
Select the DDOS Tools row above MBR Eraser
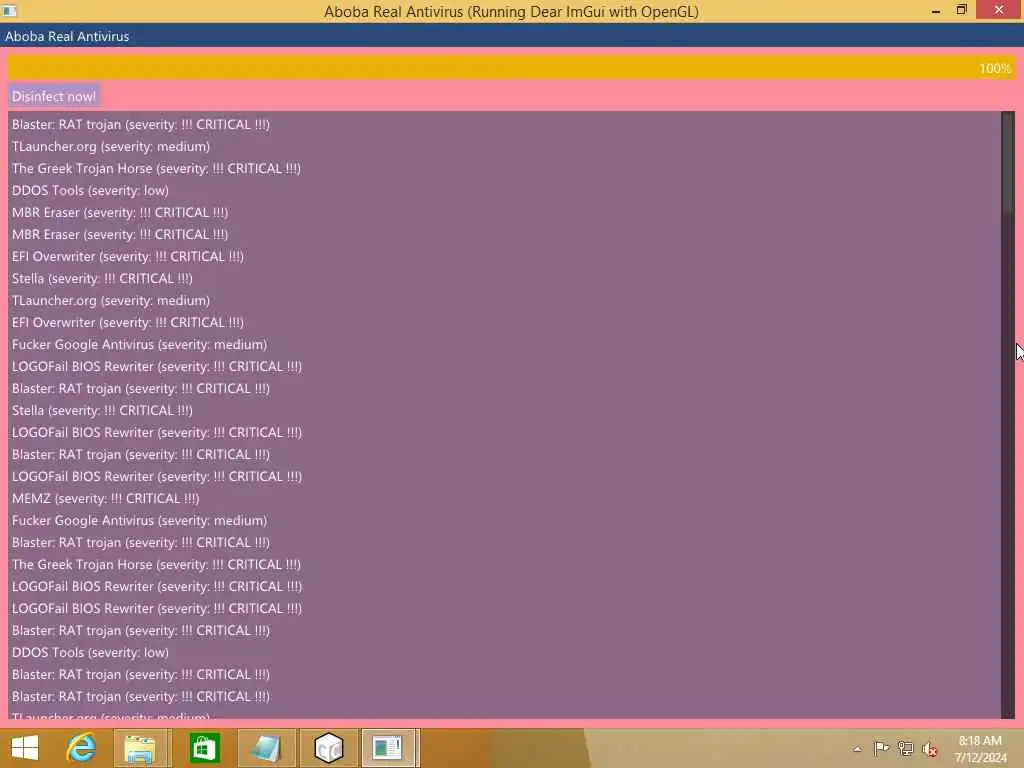[x=90, y=191]
